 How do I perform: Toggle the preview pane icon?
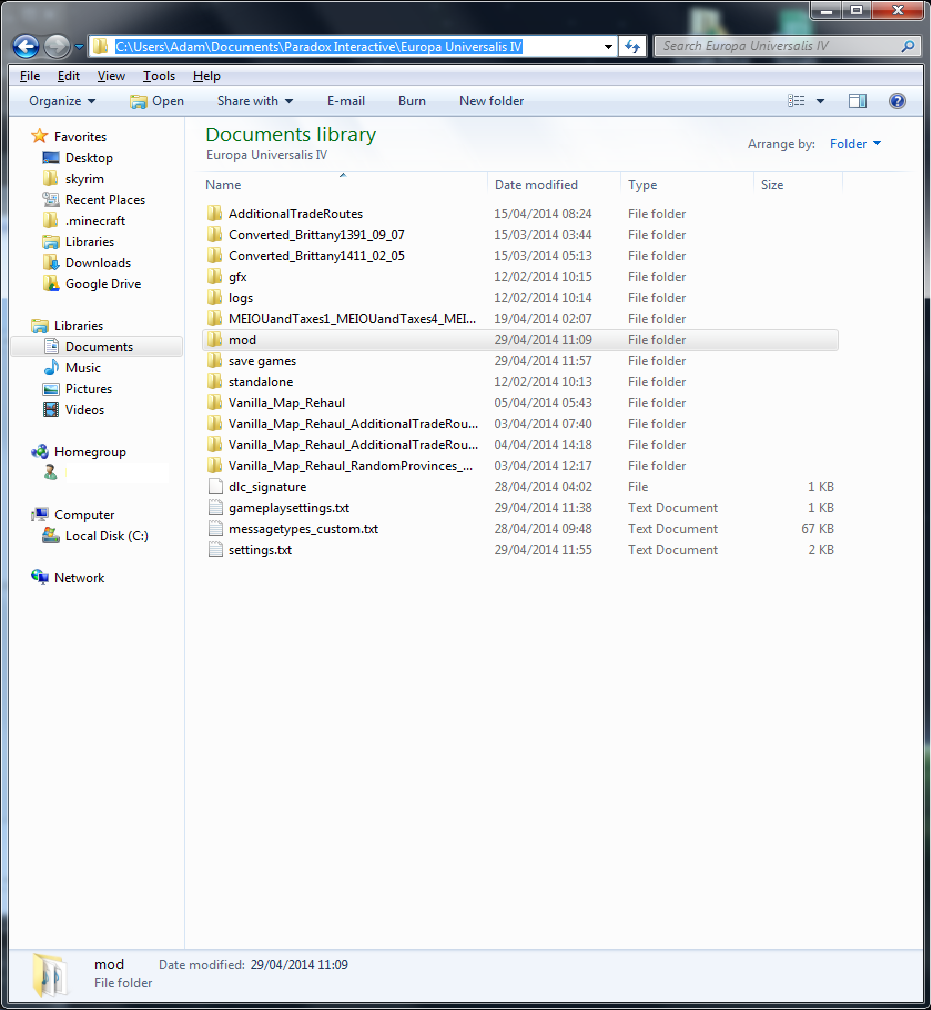(x=858, y=101)
